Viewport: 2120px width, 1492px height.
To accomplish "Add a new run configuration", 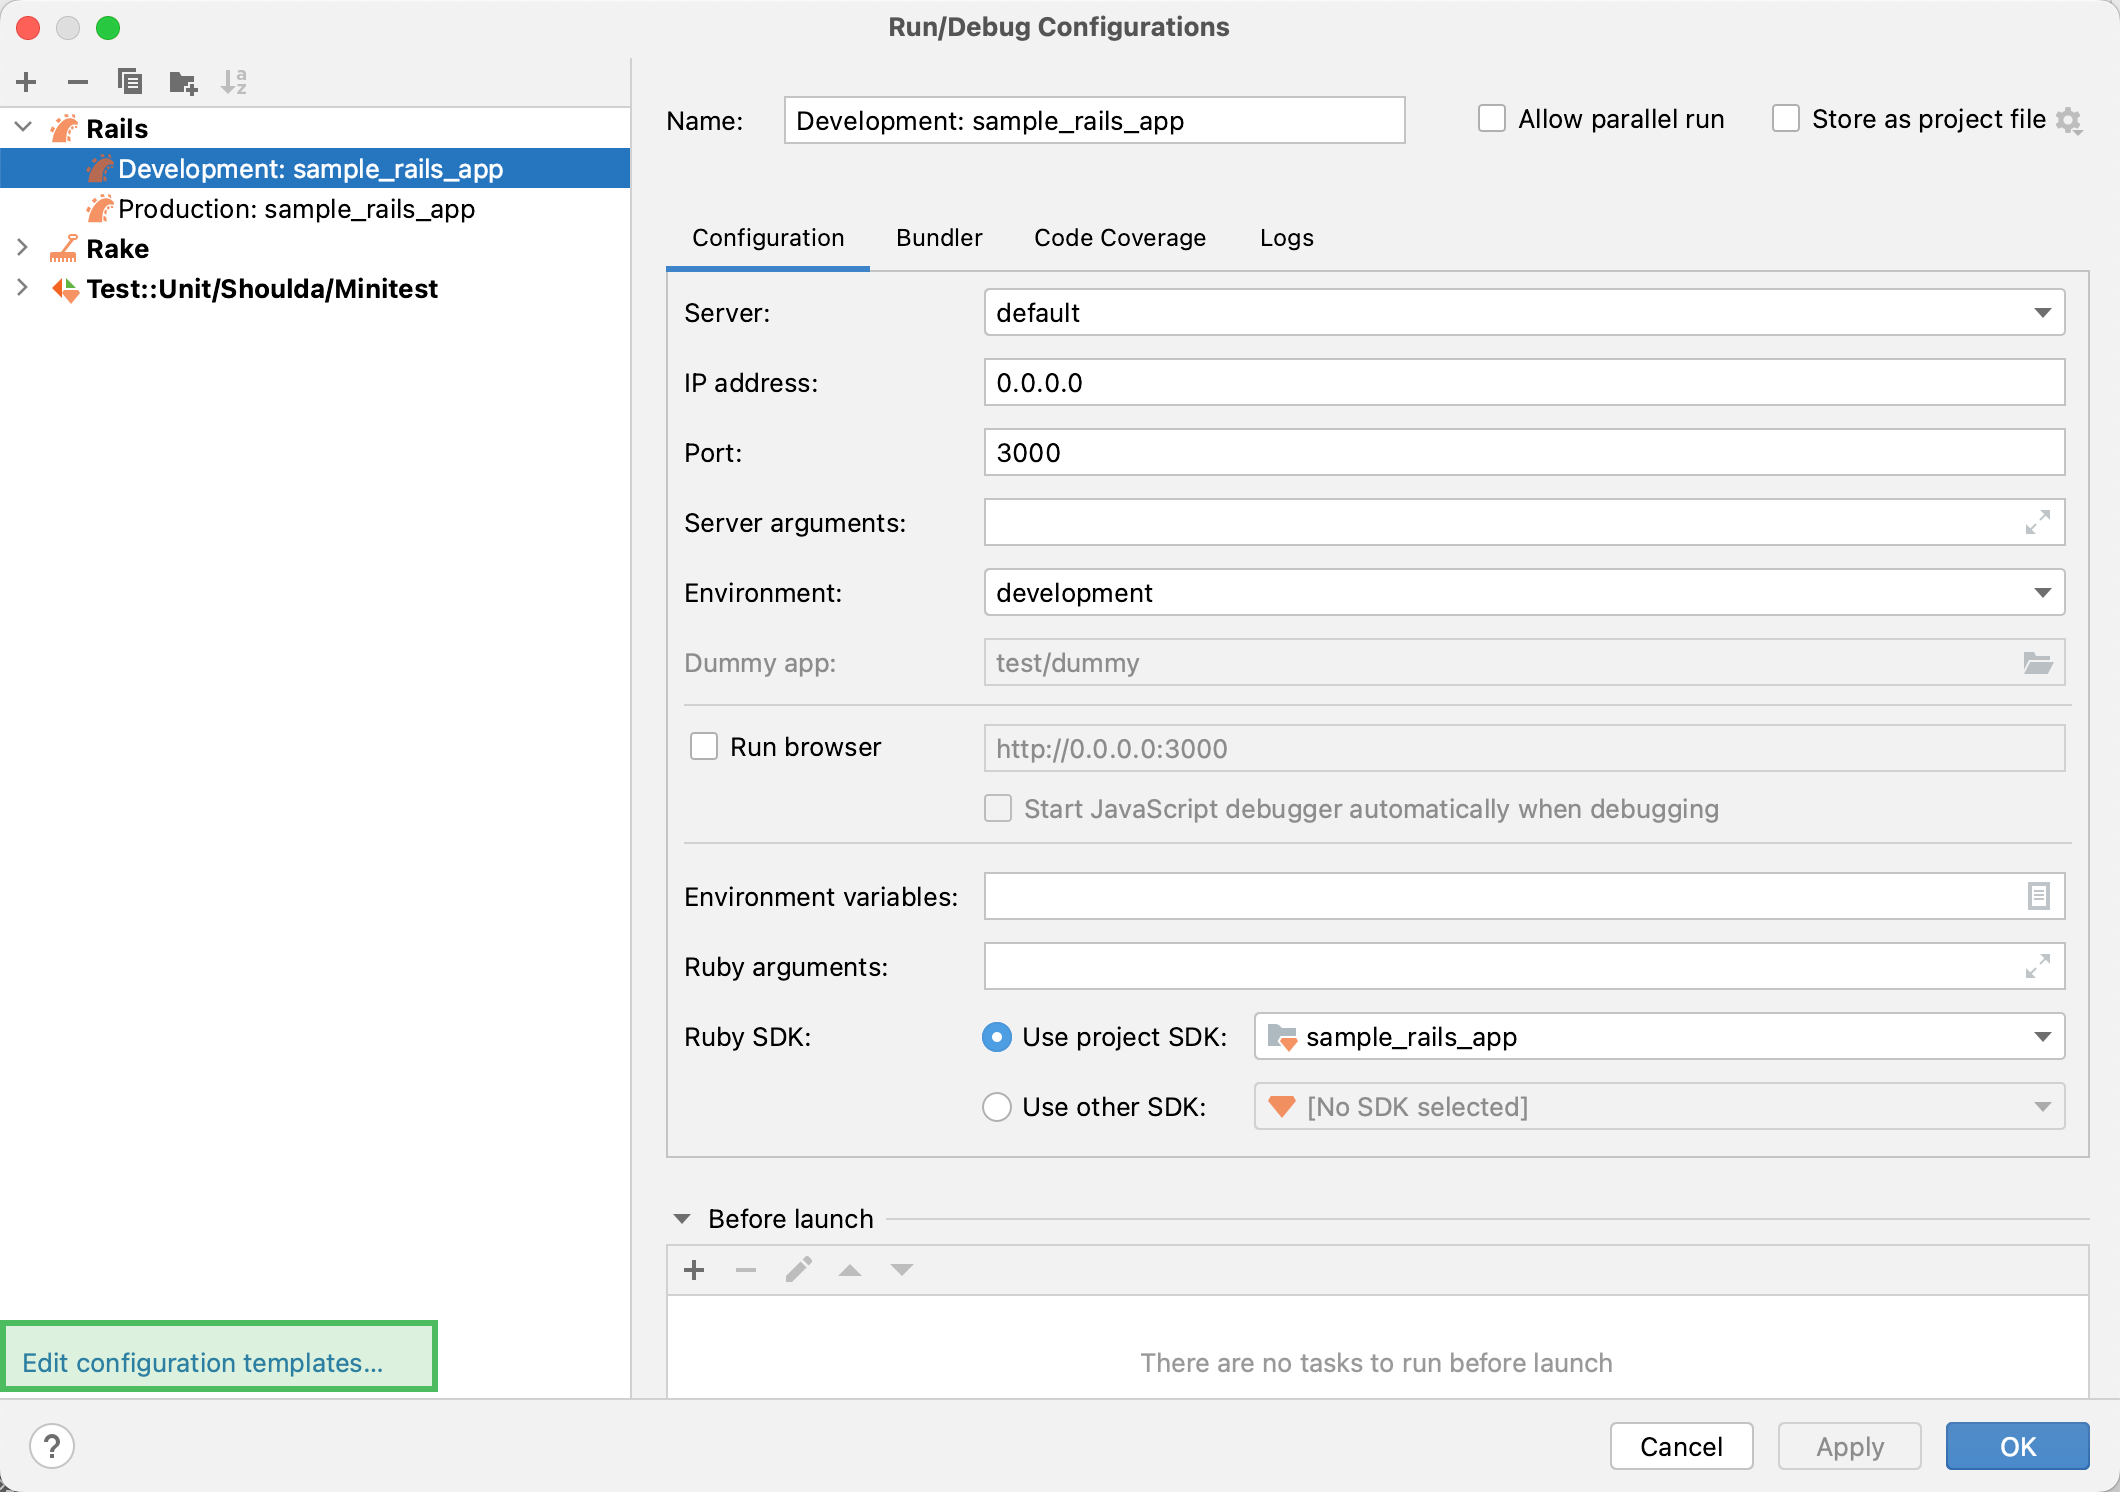I will pyautogui.click(x=26, y=82).
